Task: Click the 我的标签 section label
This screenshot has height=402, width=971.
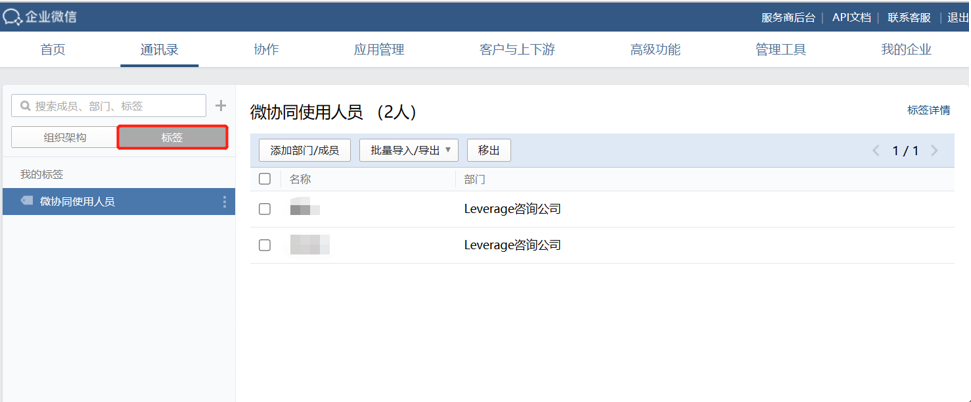Action: (41, 175)
